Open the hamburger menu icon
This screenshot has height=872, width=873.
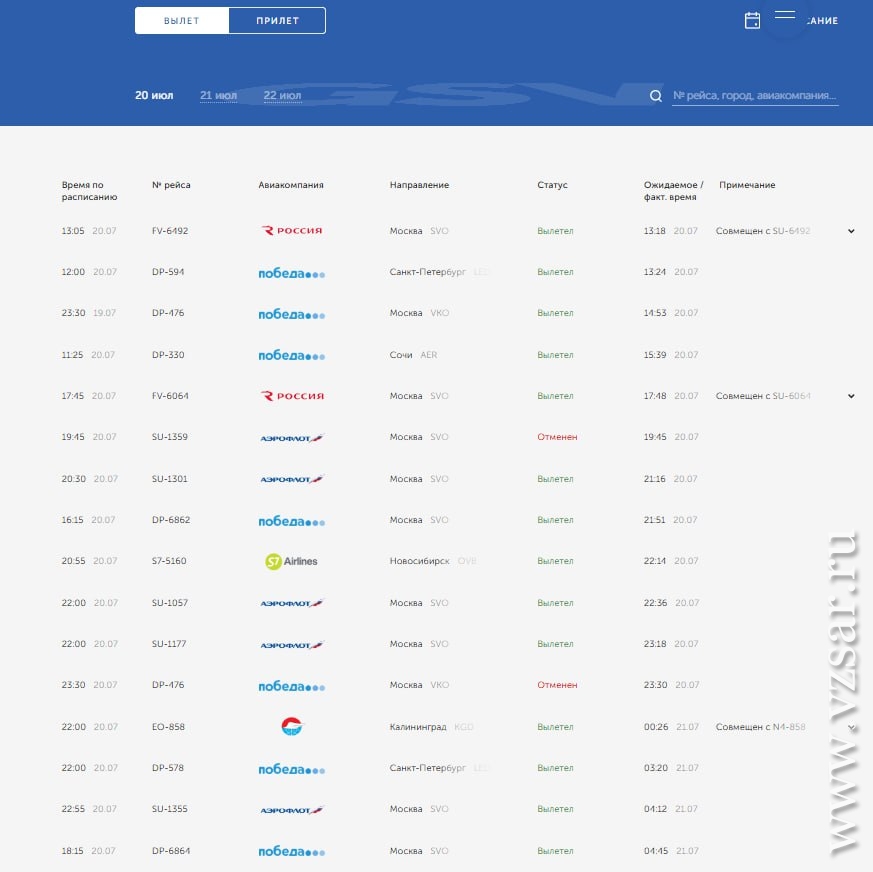tap(784, 15)
